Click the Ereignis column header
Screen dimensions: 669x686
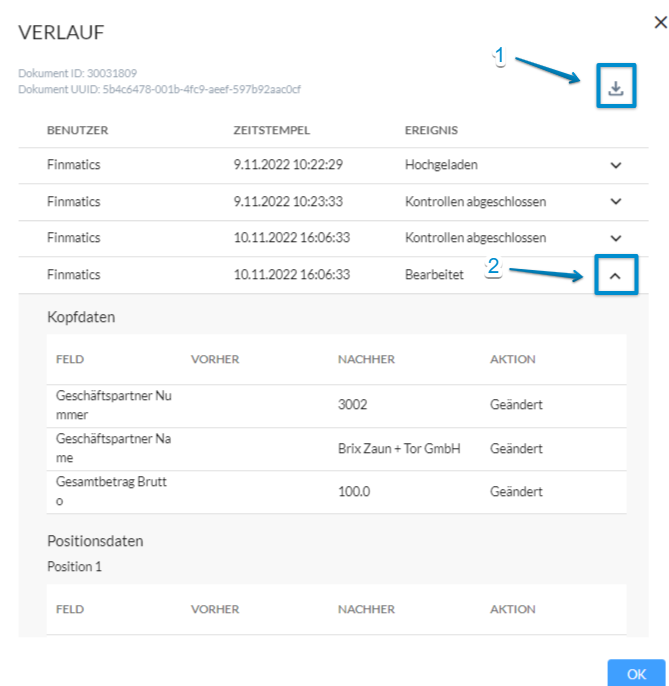point(431,130)
